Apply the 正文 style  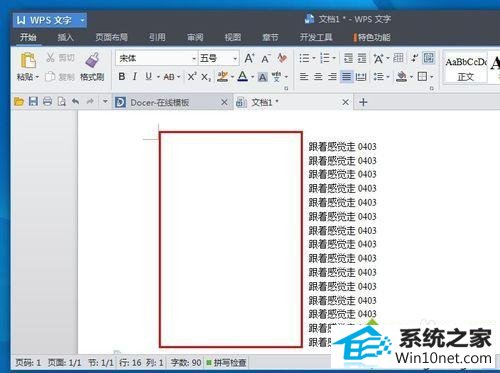coord(465,68)
